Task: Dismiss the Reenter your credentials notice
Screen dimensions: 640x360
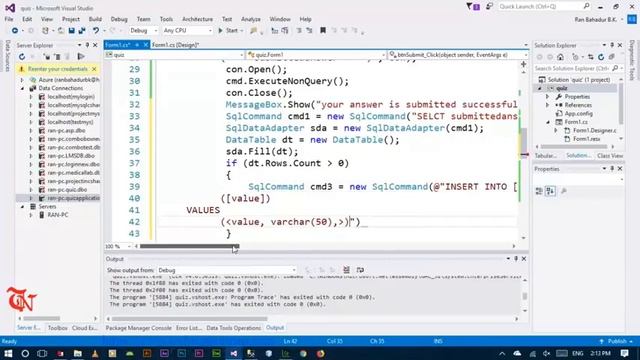Action: coord(94,69)
